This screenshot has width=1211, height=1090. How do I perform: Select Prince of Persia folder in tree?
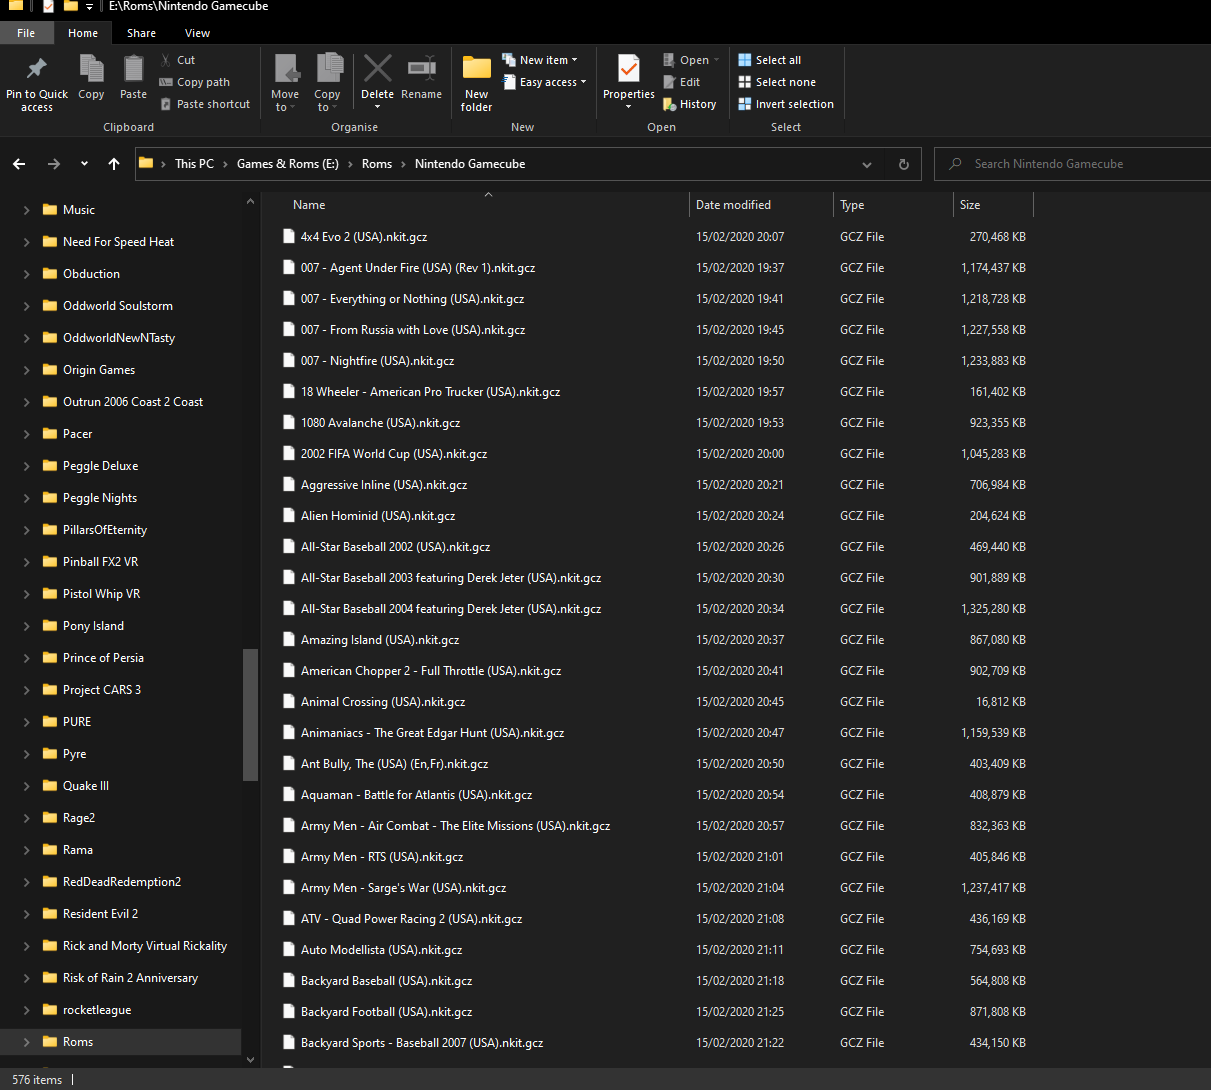click(103, 658)
